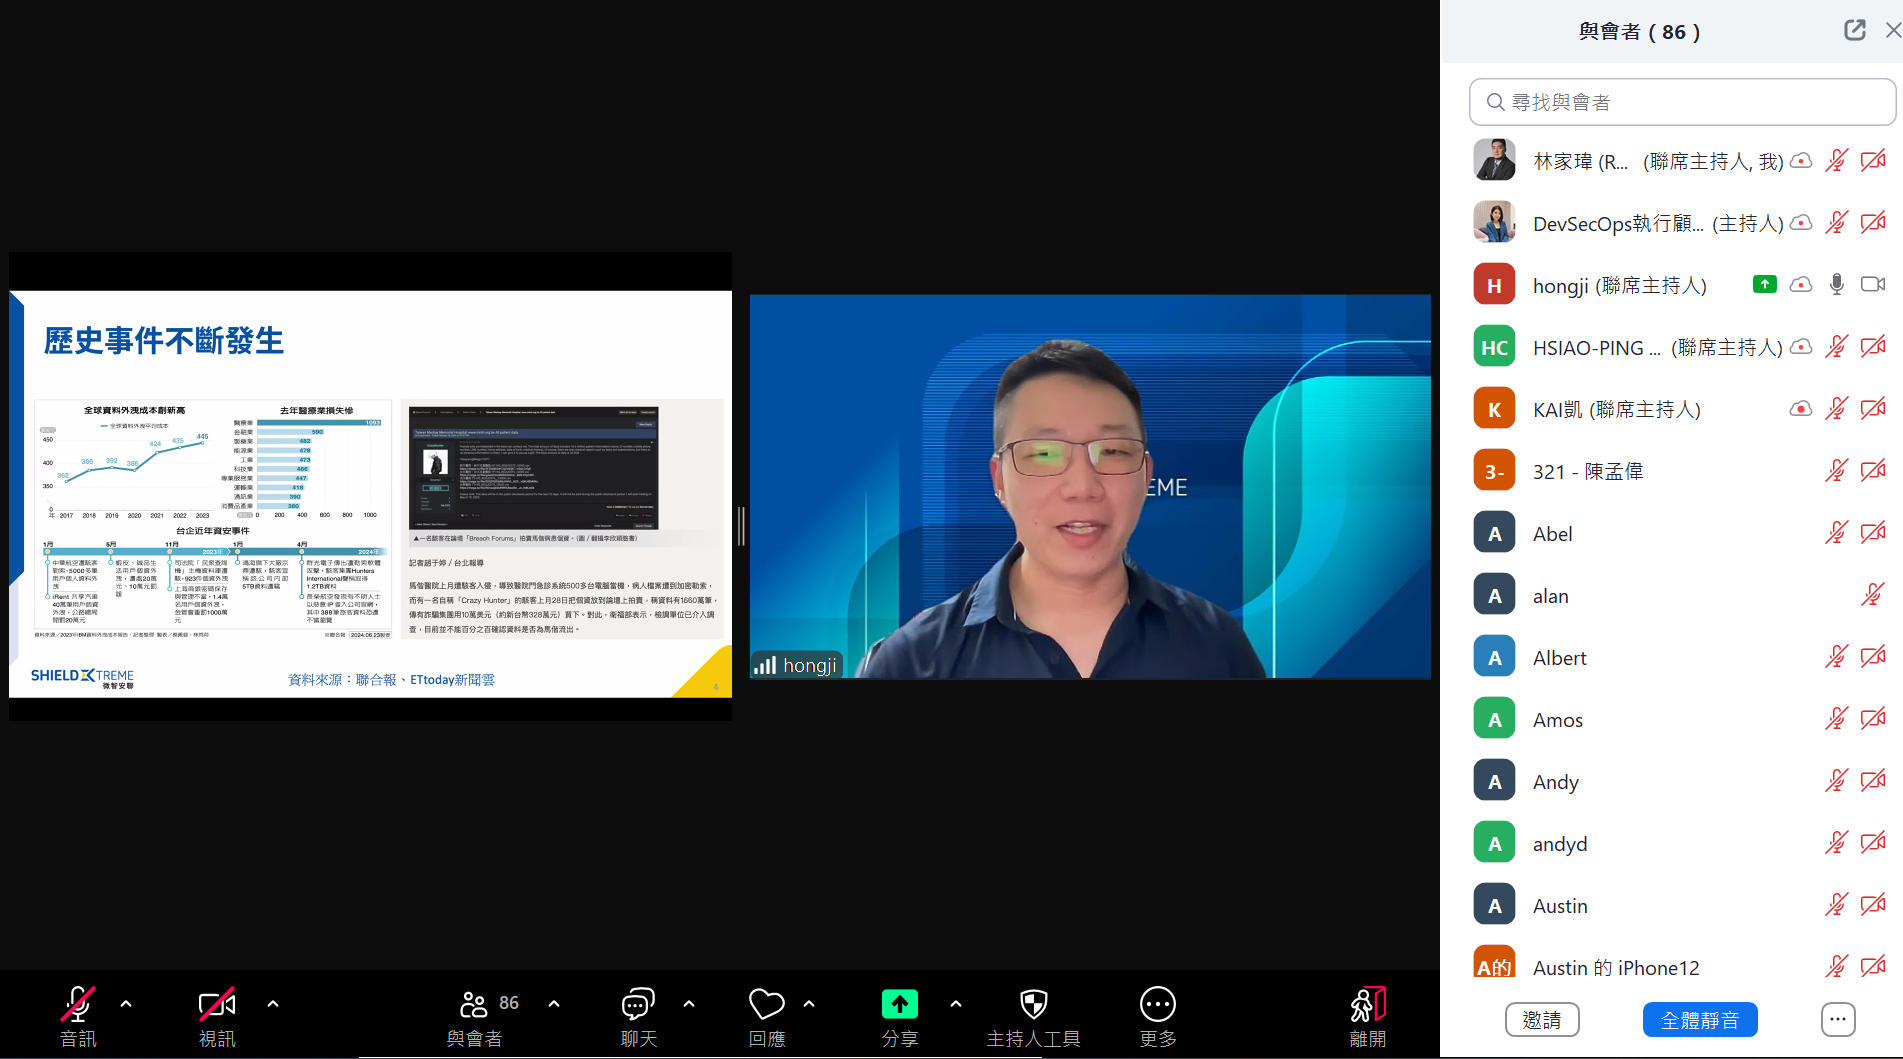Open the Participants (與會者) icon in toolbar
Image resolution: width=1903 pixels, height=1059 pixels.
[x=474, y=1005]
